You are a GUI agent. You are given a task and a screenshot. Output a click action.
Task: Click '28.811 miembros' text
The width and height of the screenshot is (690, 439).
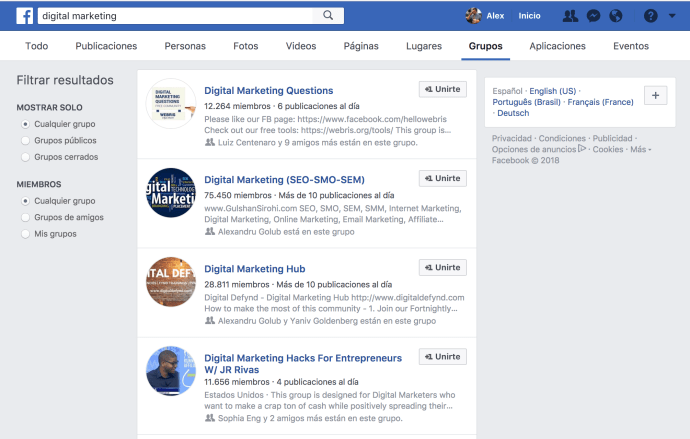237,285
